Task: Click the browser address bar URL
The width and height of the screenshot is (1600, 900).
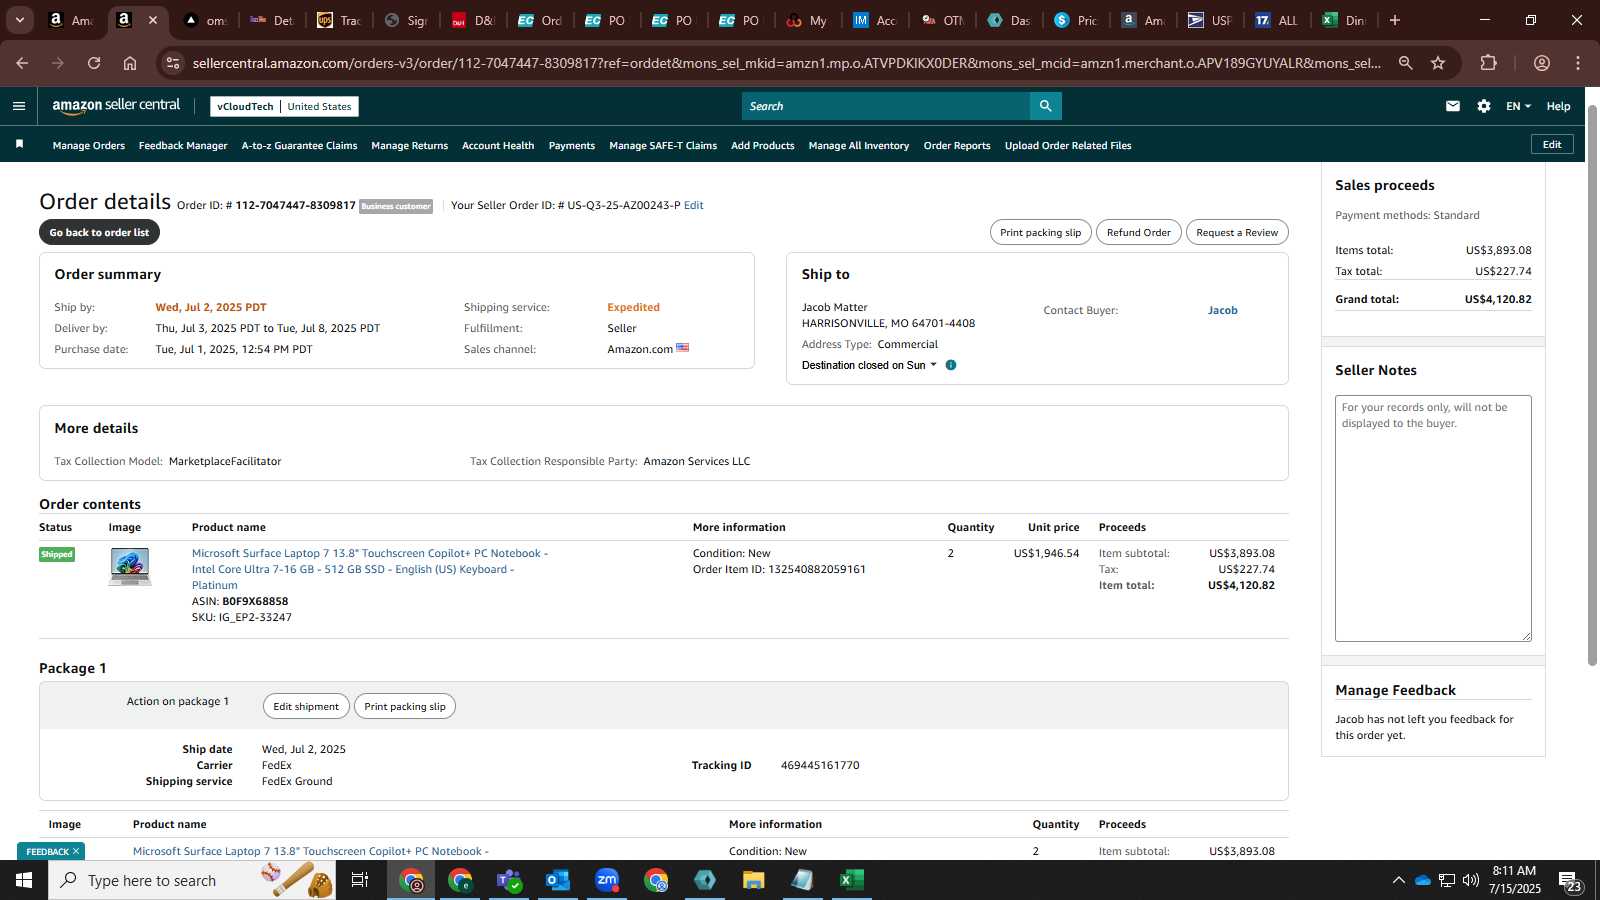Action: coord(786,63)
